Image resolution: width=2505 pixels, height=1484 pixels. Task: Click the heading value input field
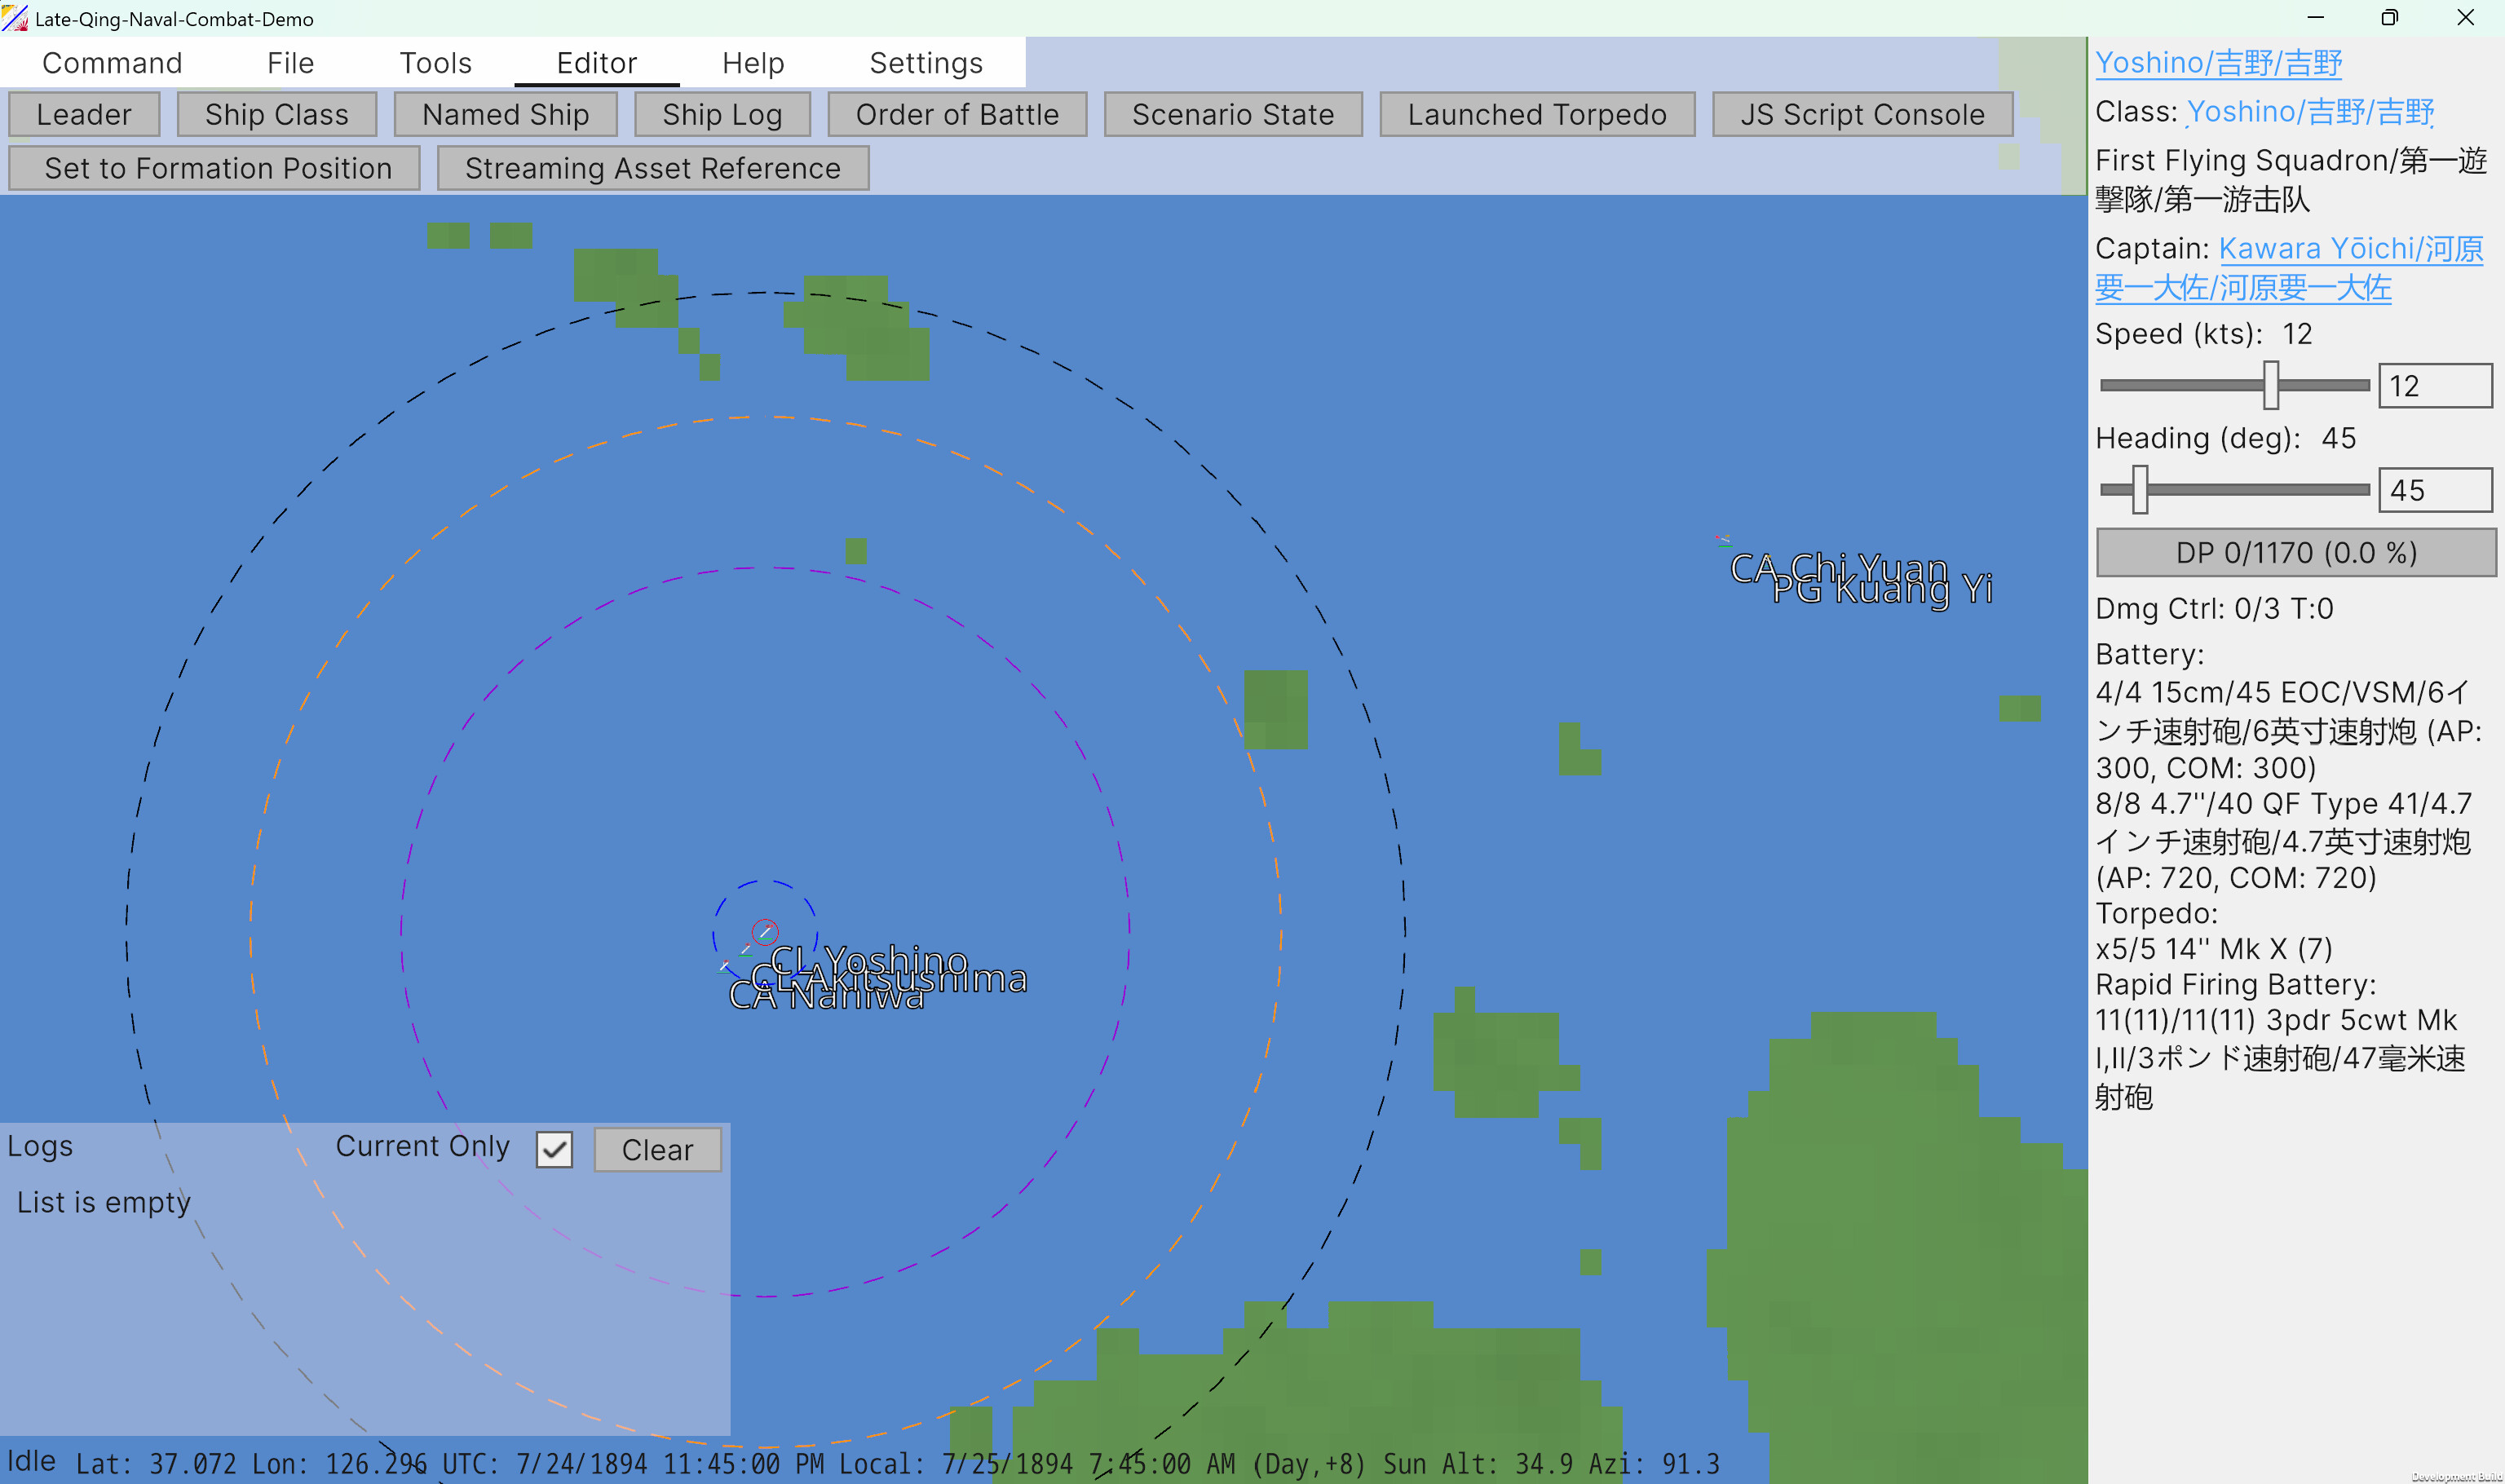pyautogui.click(x=2434, y=489)
